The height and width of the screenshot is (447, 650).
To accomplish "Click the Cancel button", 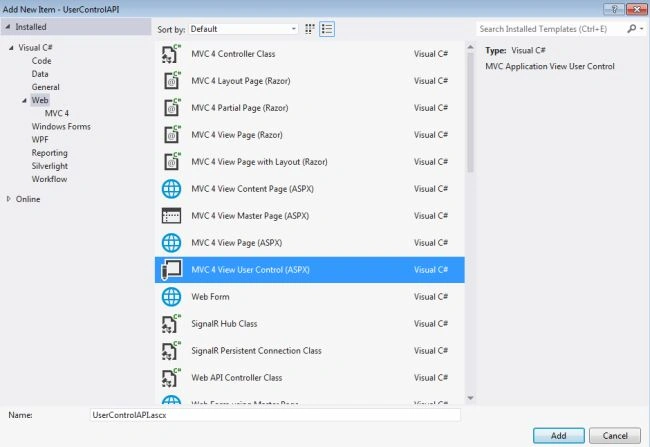I will click(x=615, y=436).
